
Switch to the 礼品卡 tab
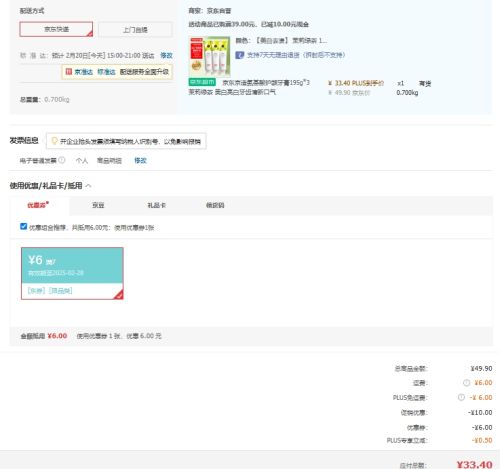[156, 205]
